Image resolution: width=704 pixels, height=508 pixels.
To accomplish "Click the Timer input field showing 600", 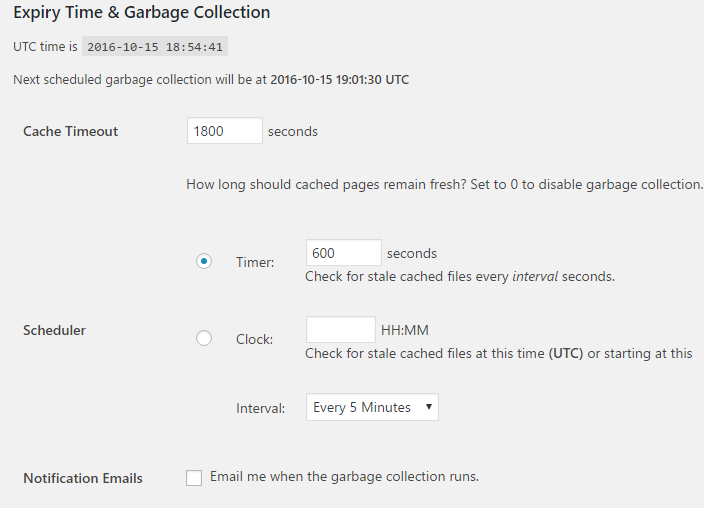I will [343, 253].
